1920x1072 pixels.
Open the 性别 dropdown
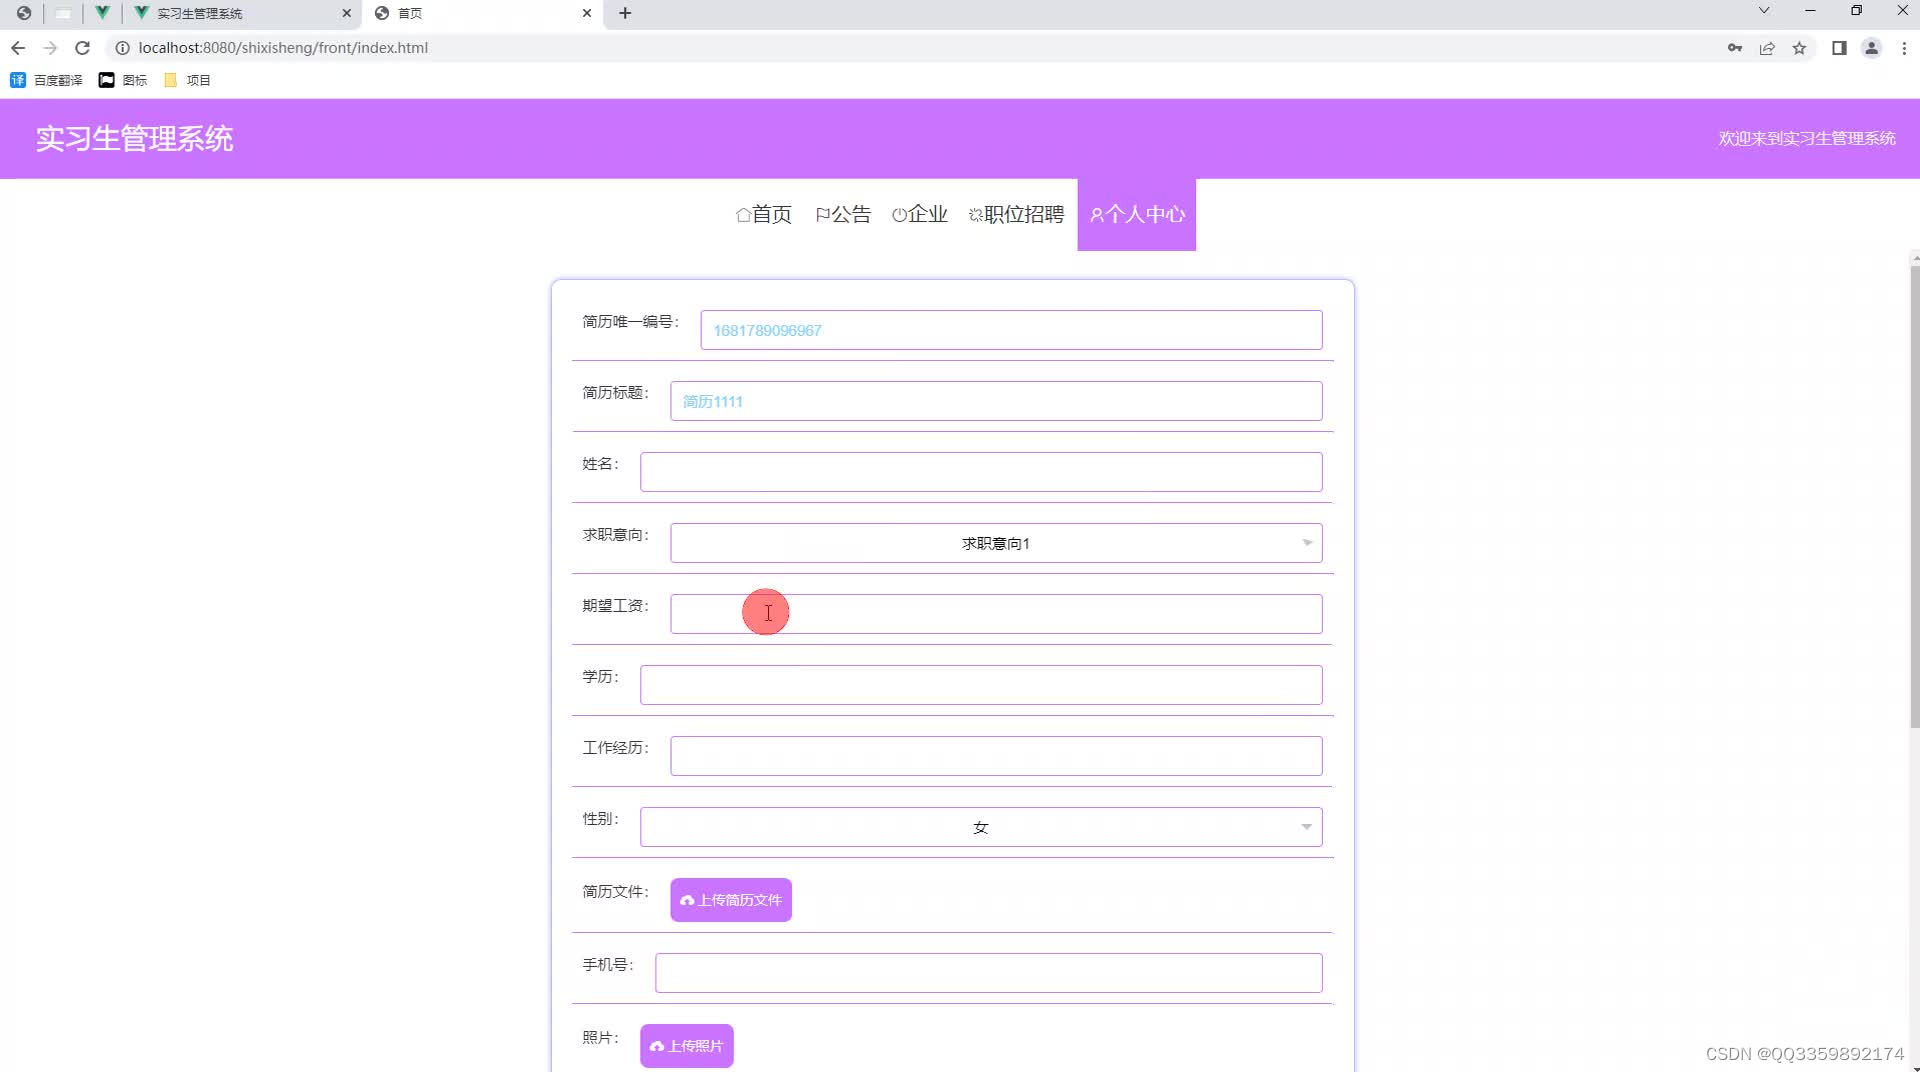point(981,827)
